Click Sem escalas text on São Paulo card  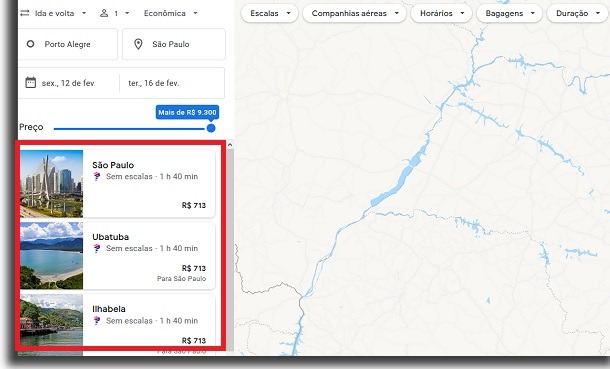point(130,177)
